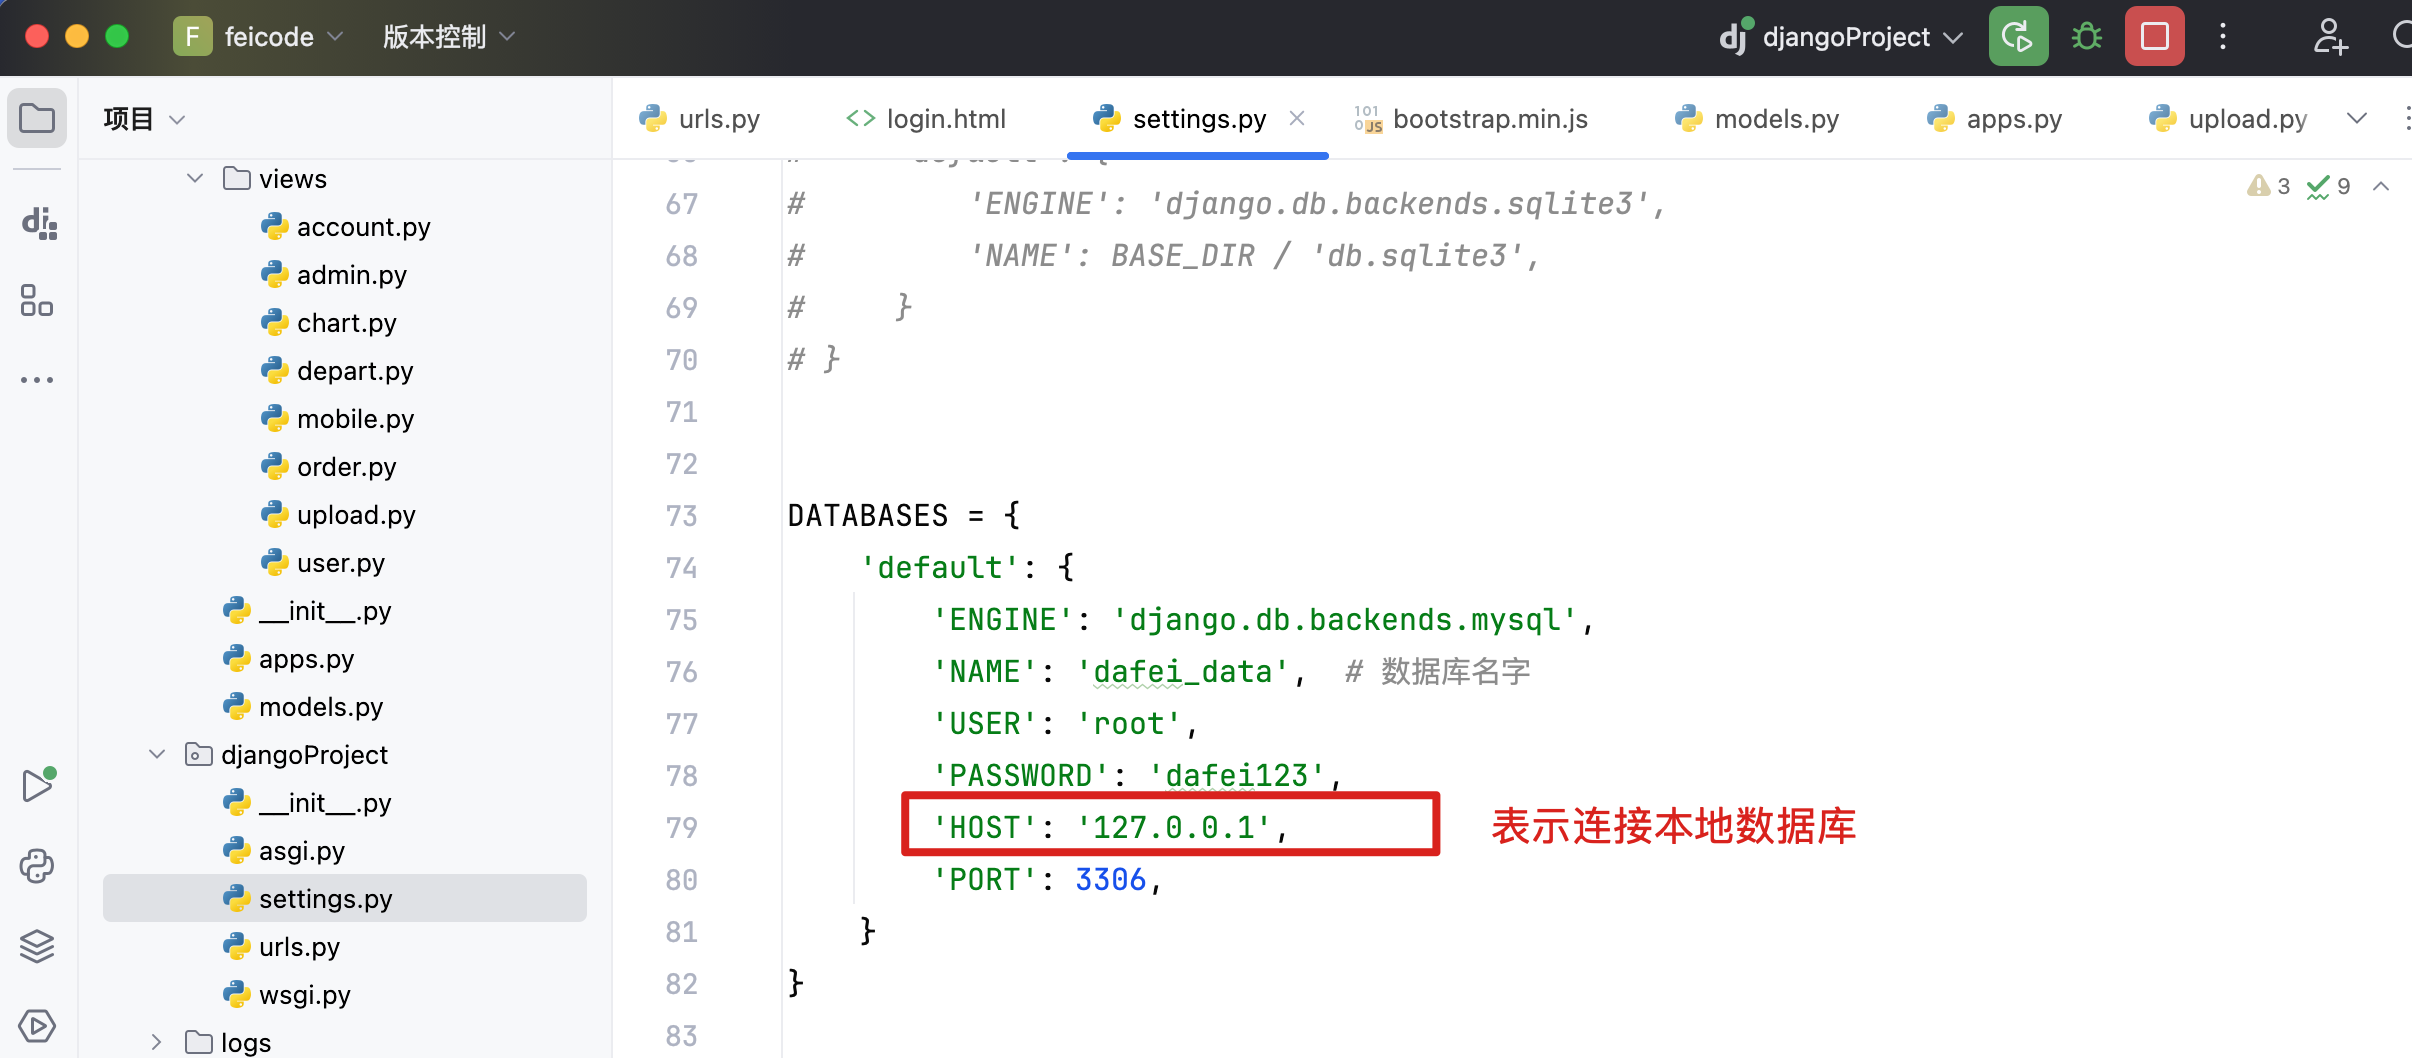
Task: Show more tool windows via ellipsis icon
Action: point(37,379)
